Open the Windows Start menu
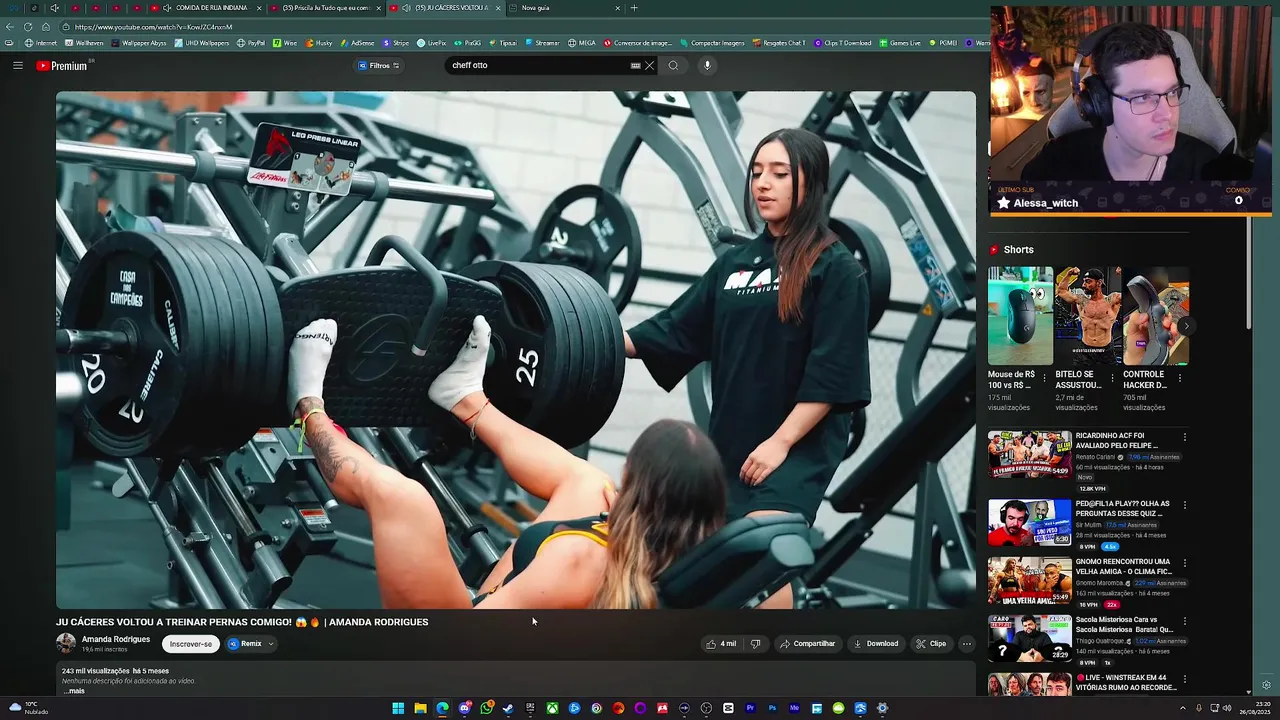1280x720 pixels. pos(398,708)
